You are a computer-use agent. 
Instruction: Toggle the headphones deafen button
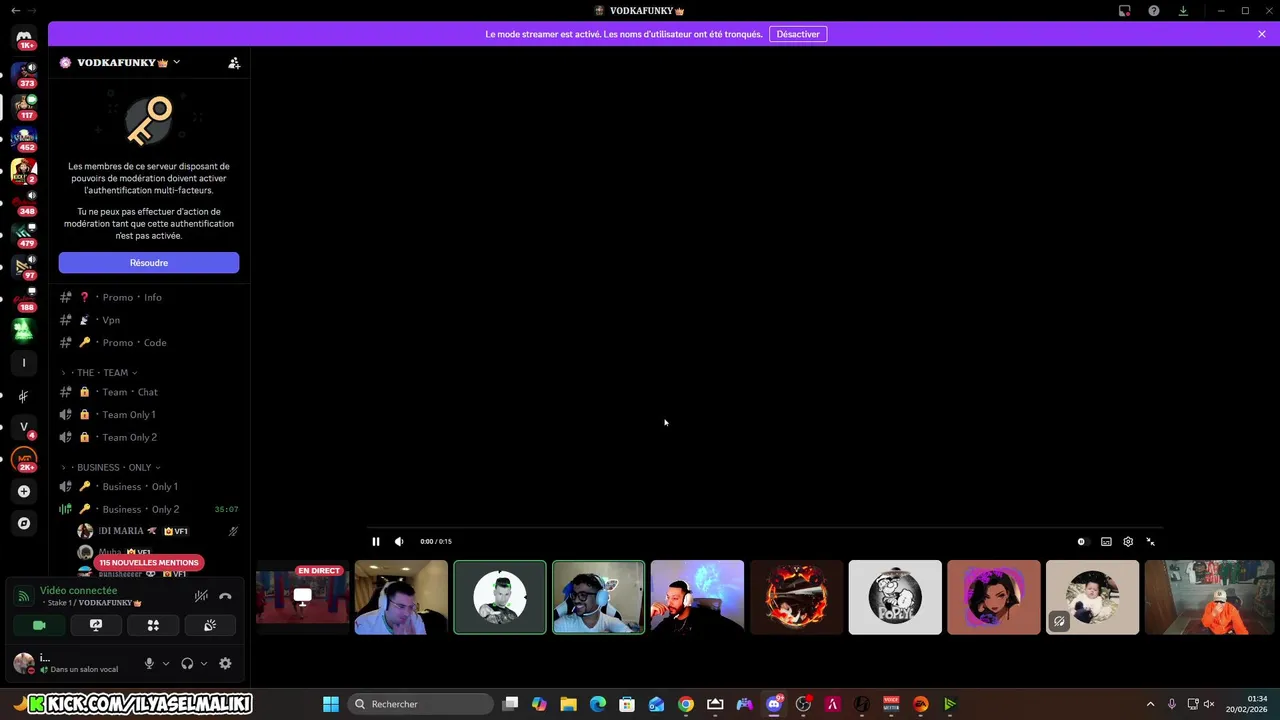pos(187,663)
